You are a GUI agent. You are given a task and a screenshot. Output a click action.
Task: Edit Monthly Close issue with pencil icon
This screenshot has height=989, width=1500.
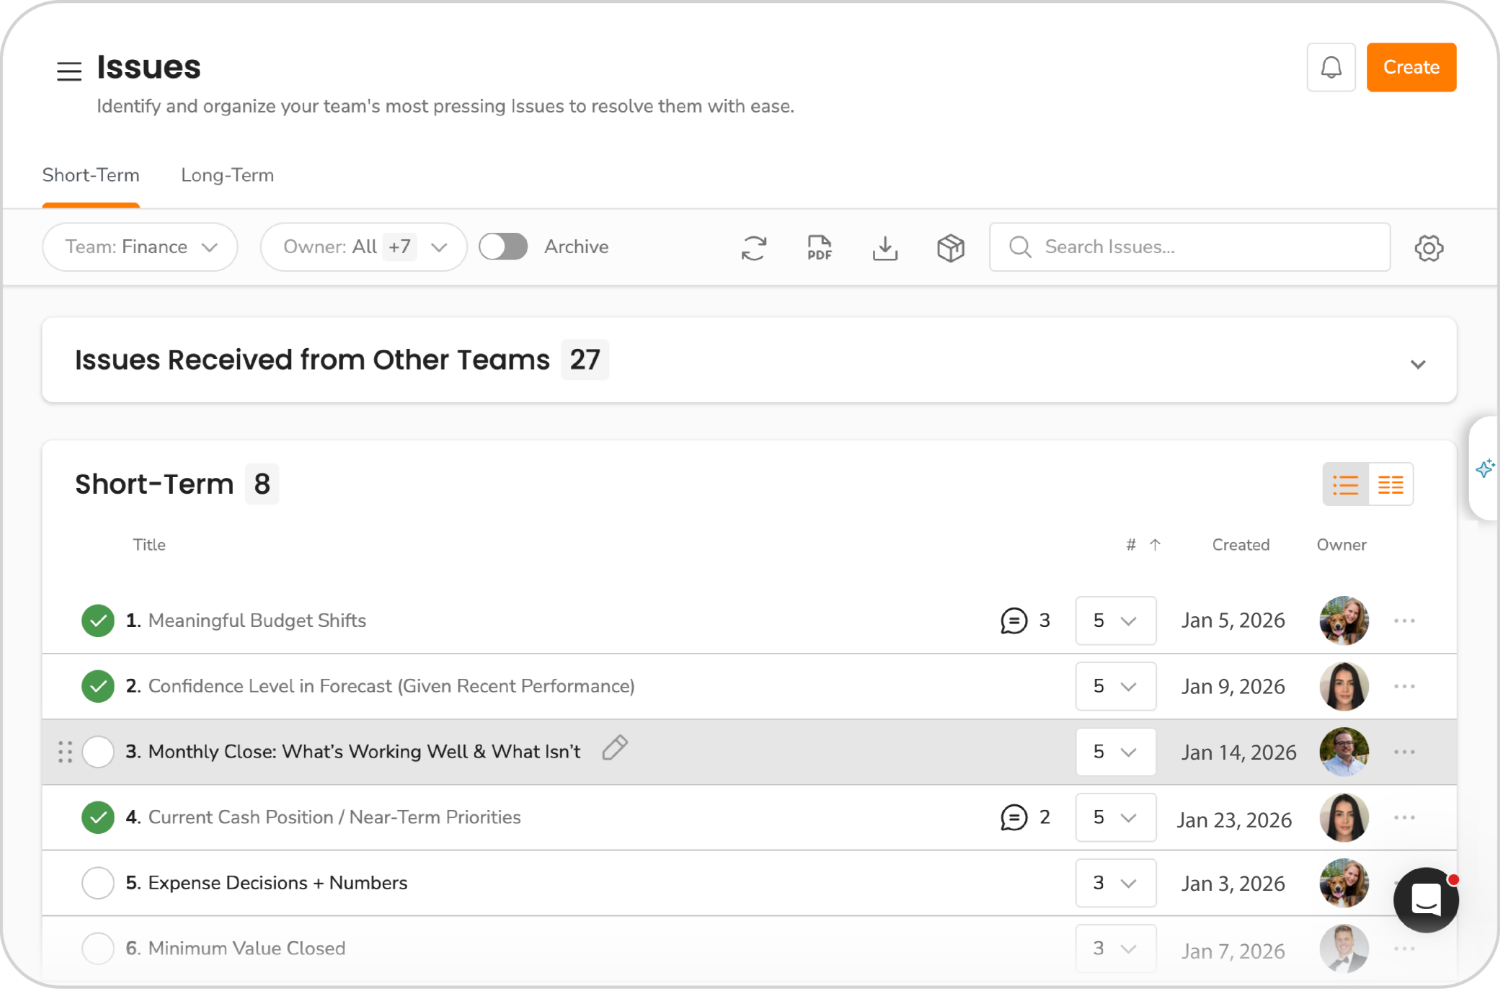click(615, 748)
